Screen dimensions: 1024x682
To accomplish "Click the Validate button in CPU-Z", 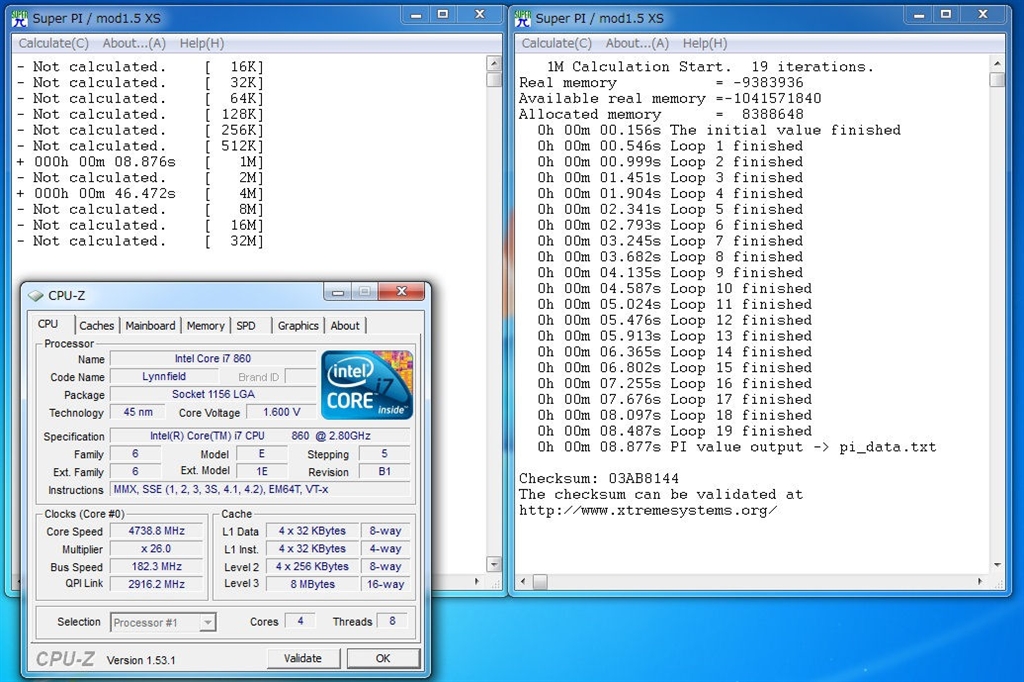I will 303,658.
